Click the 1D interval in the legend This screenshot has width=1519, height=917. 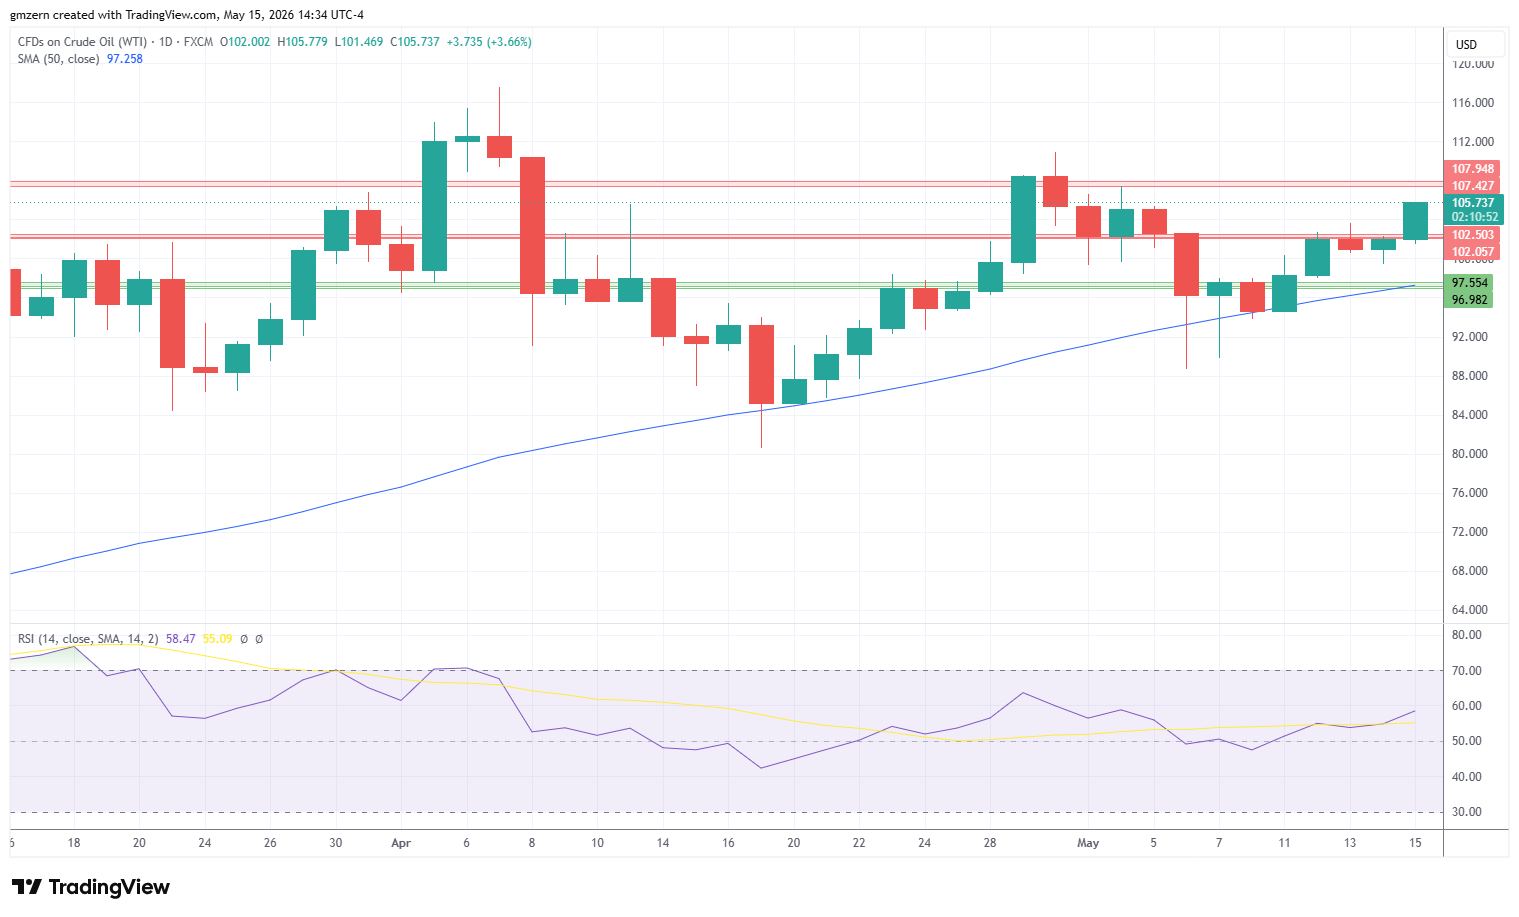(x=166, y=42)
